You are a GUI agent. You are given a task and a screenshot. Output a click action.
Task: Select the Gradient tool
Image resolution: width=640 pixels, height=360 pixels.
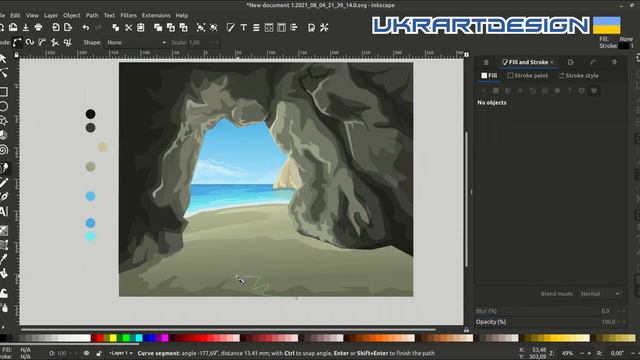3,231
